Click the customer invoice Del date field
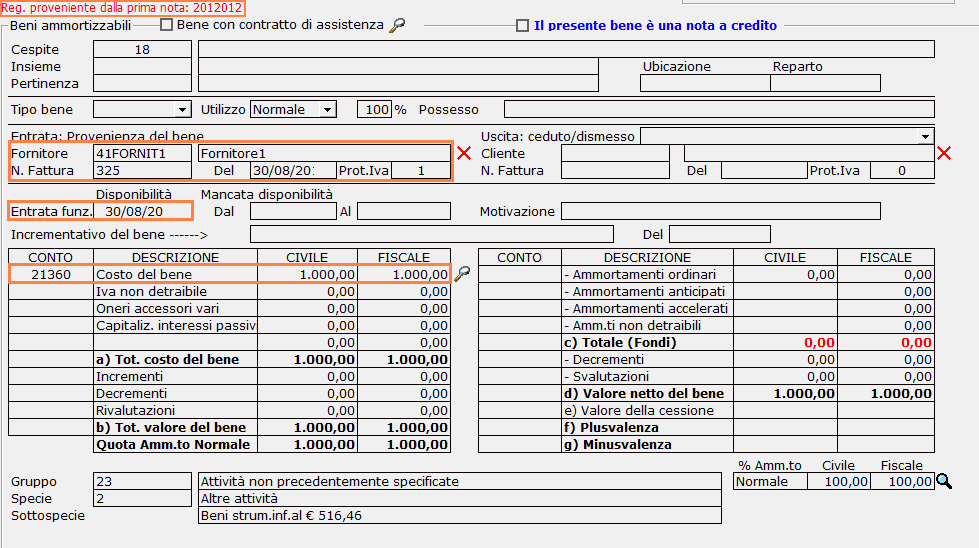The image size is (979, 548). point(764,170)
